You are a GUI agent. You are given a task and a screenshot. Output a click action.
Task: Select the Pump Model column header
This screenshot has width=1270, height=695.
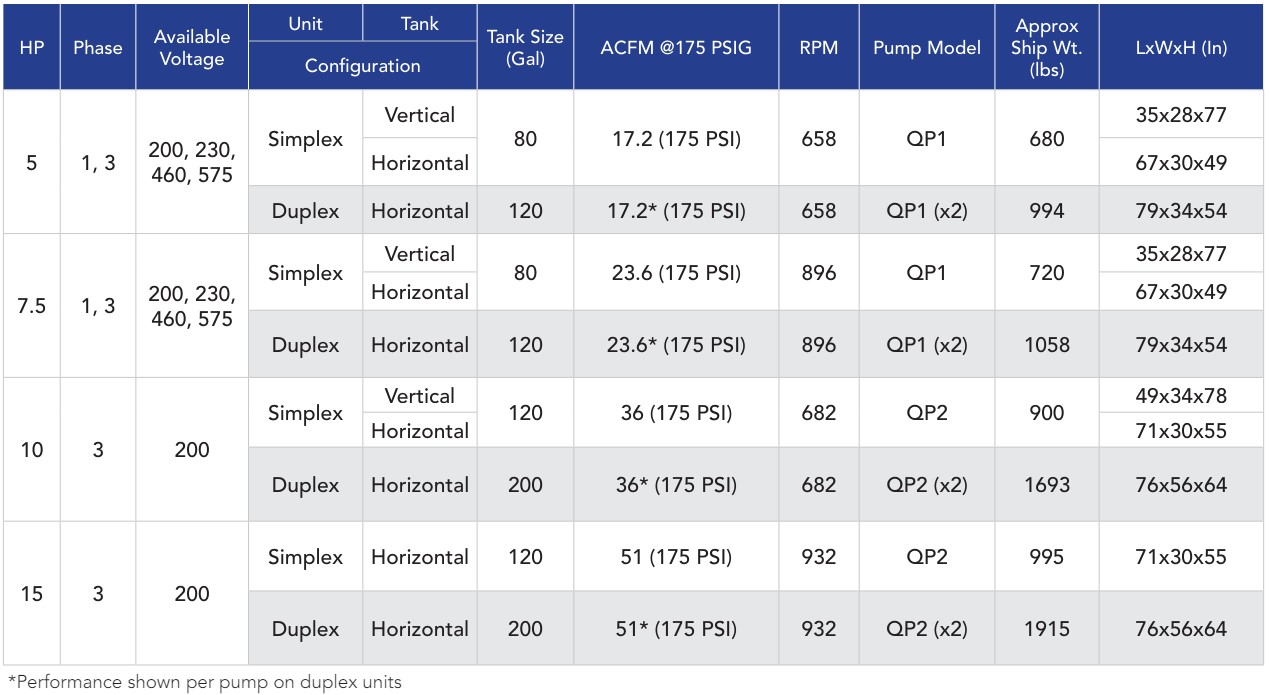point(927,48)
